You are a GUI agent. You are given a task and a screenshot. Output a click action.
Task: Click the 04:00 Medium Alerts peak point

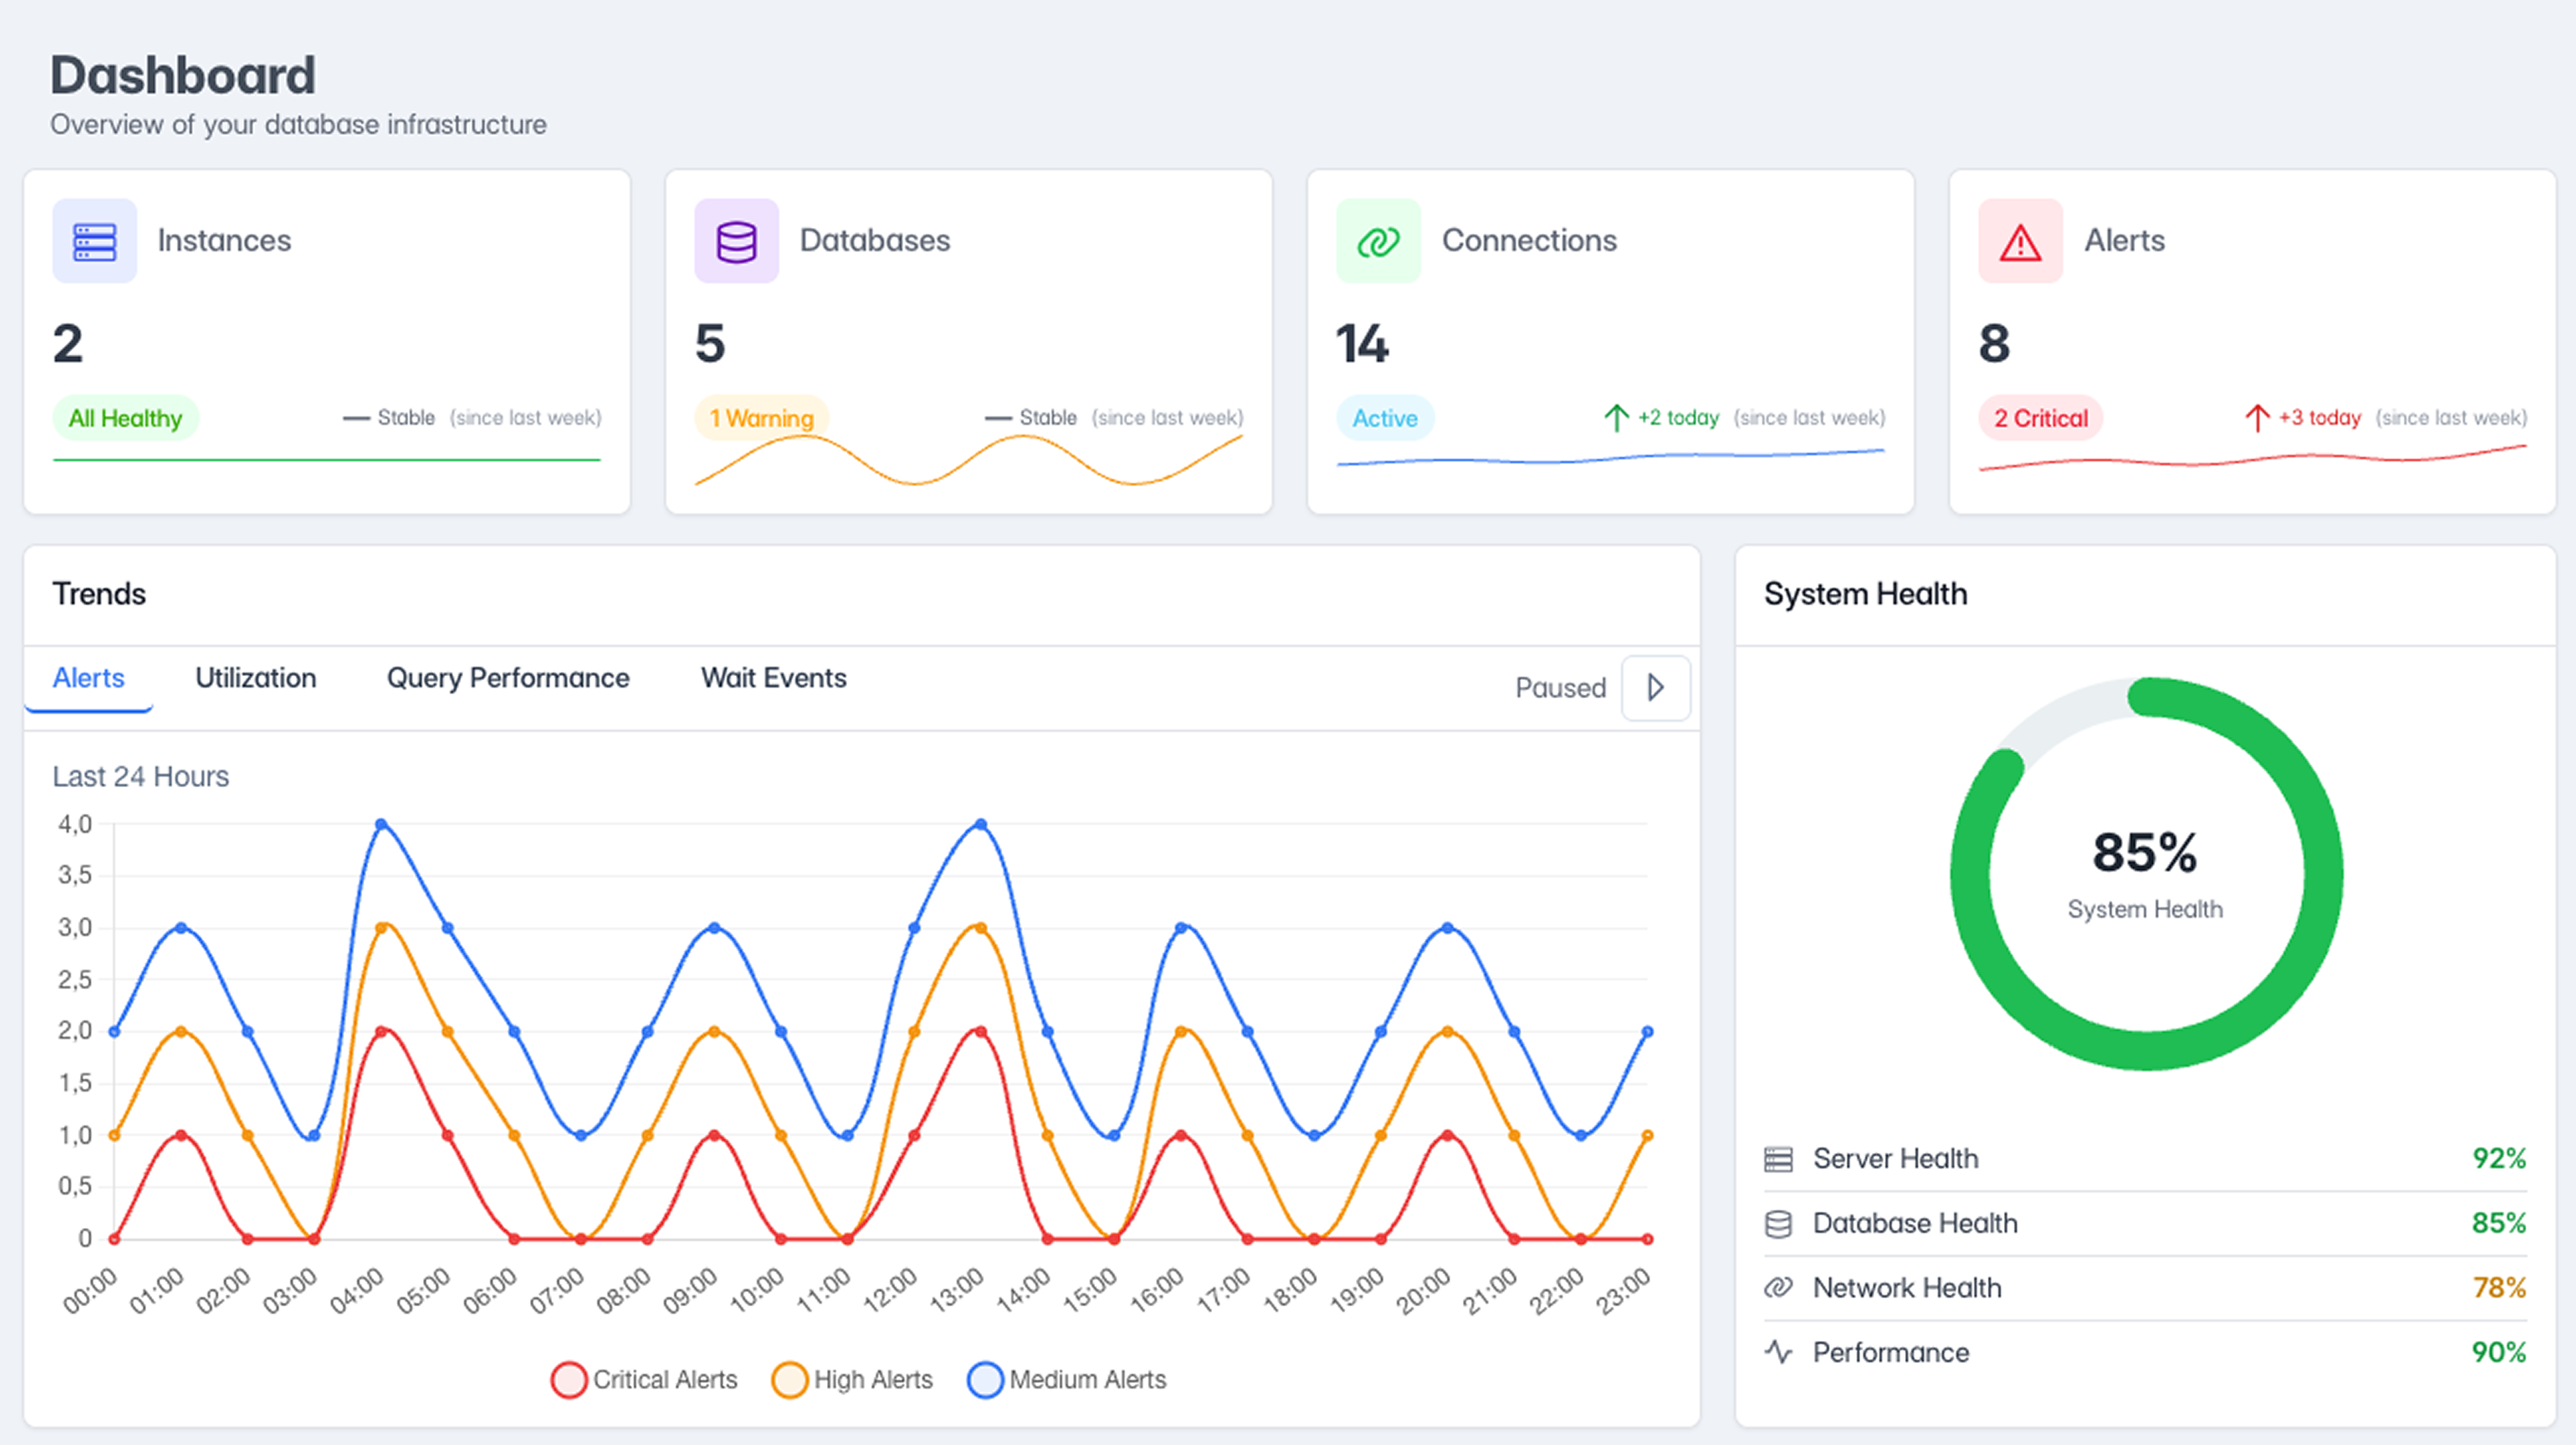pyautogui.click(x=381, y=825)
